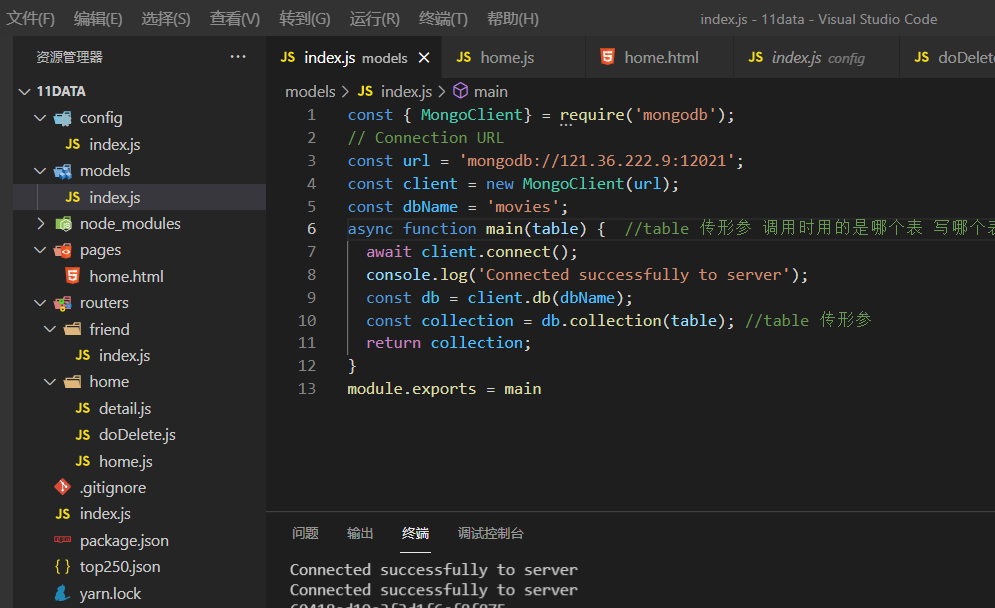Click the HTML5 icon beside home.html in explorer
This screenshot has width=995, height=608.
coord(72,276)
